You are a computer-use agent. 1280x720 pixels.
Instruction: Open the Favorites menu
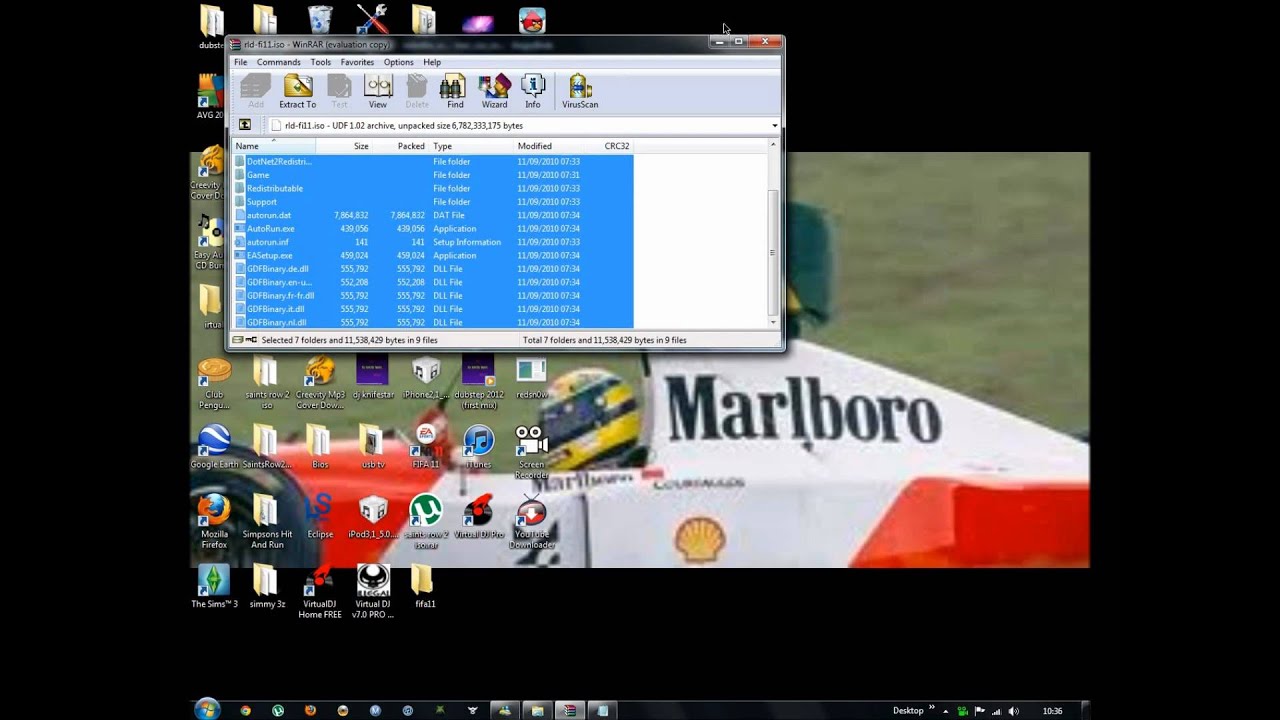click(x=357, y=62)
